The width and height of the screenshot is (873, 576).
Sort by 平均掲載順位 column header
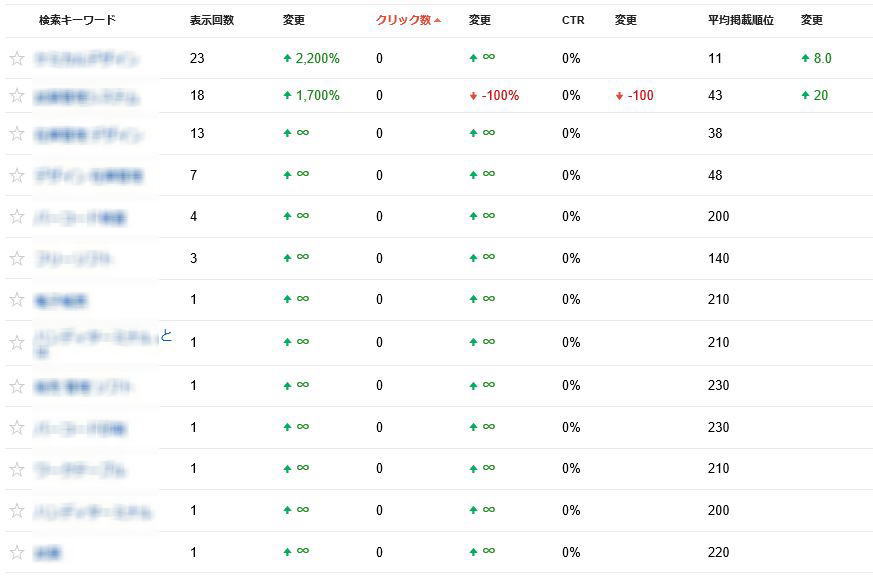pos(741,20)
